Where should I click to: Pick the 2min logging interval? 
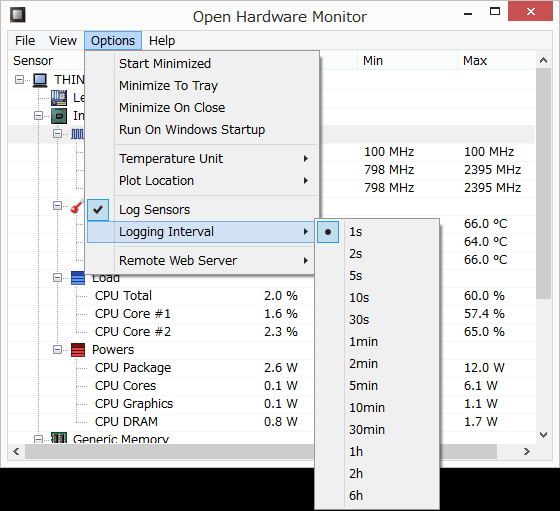[377, 364]
